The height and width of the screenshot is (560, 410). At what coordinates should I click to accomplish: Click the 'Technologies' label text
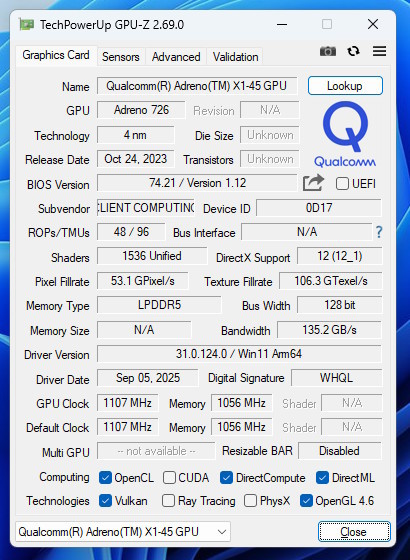(58, 501)
